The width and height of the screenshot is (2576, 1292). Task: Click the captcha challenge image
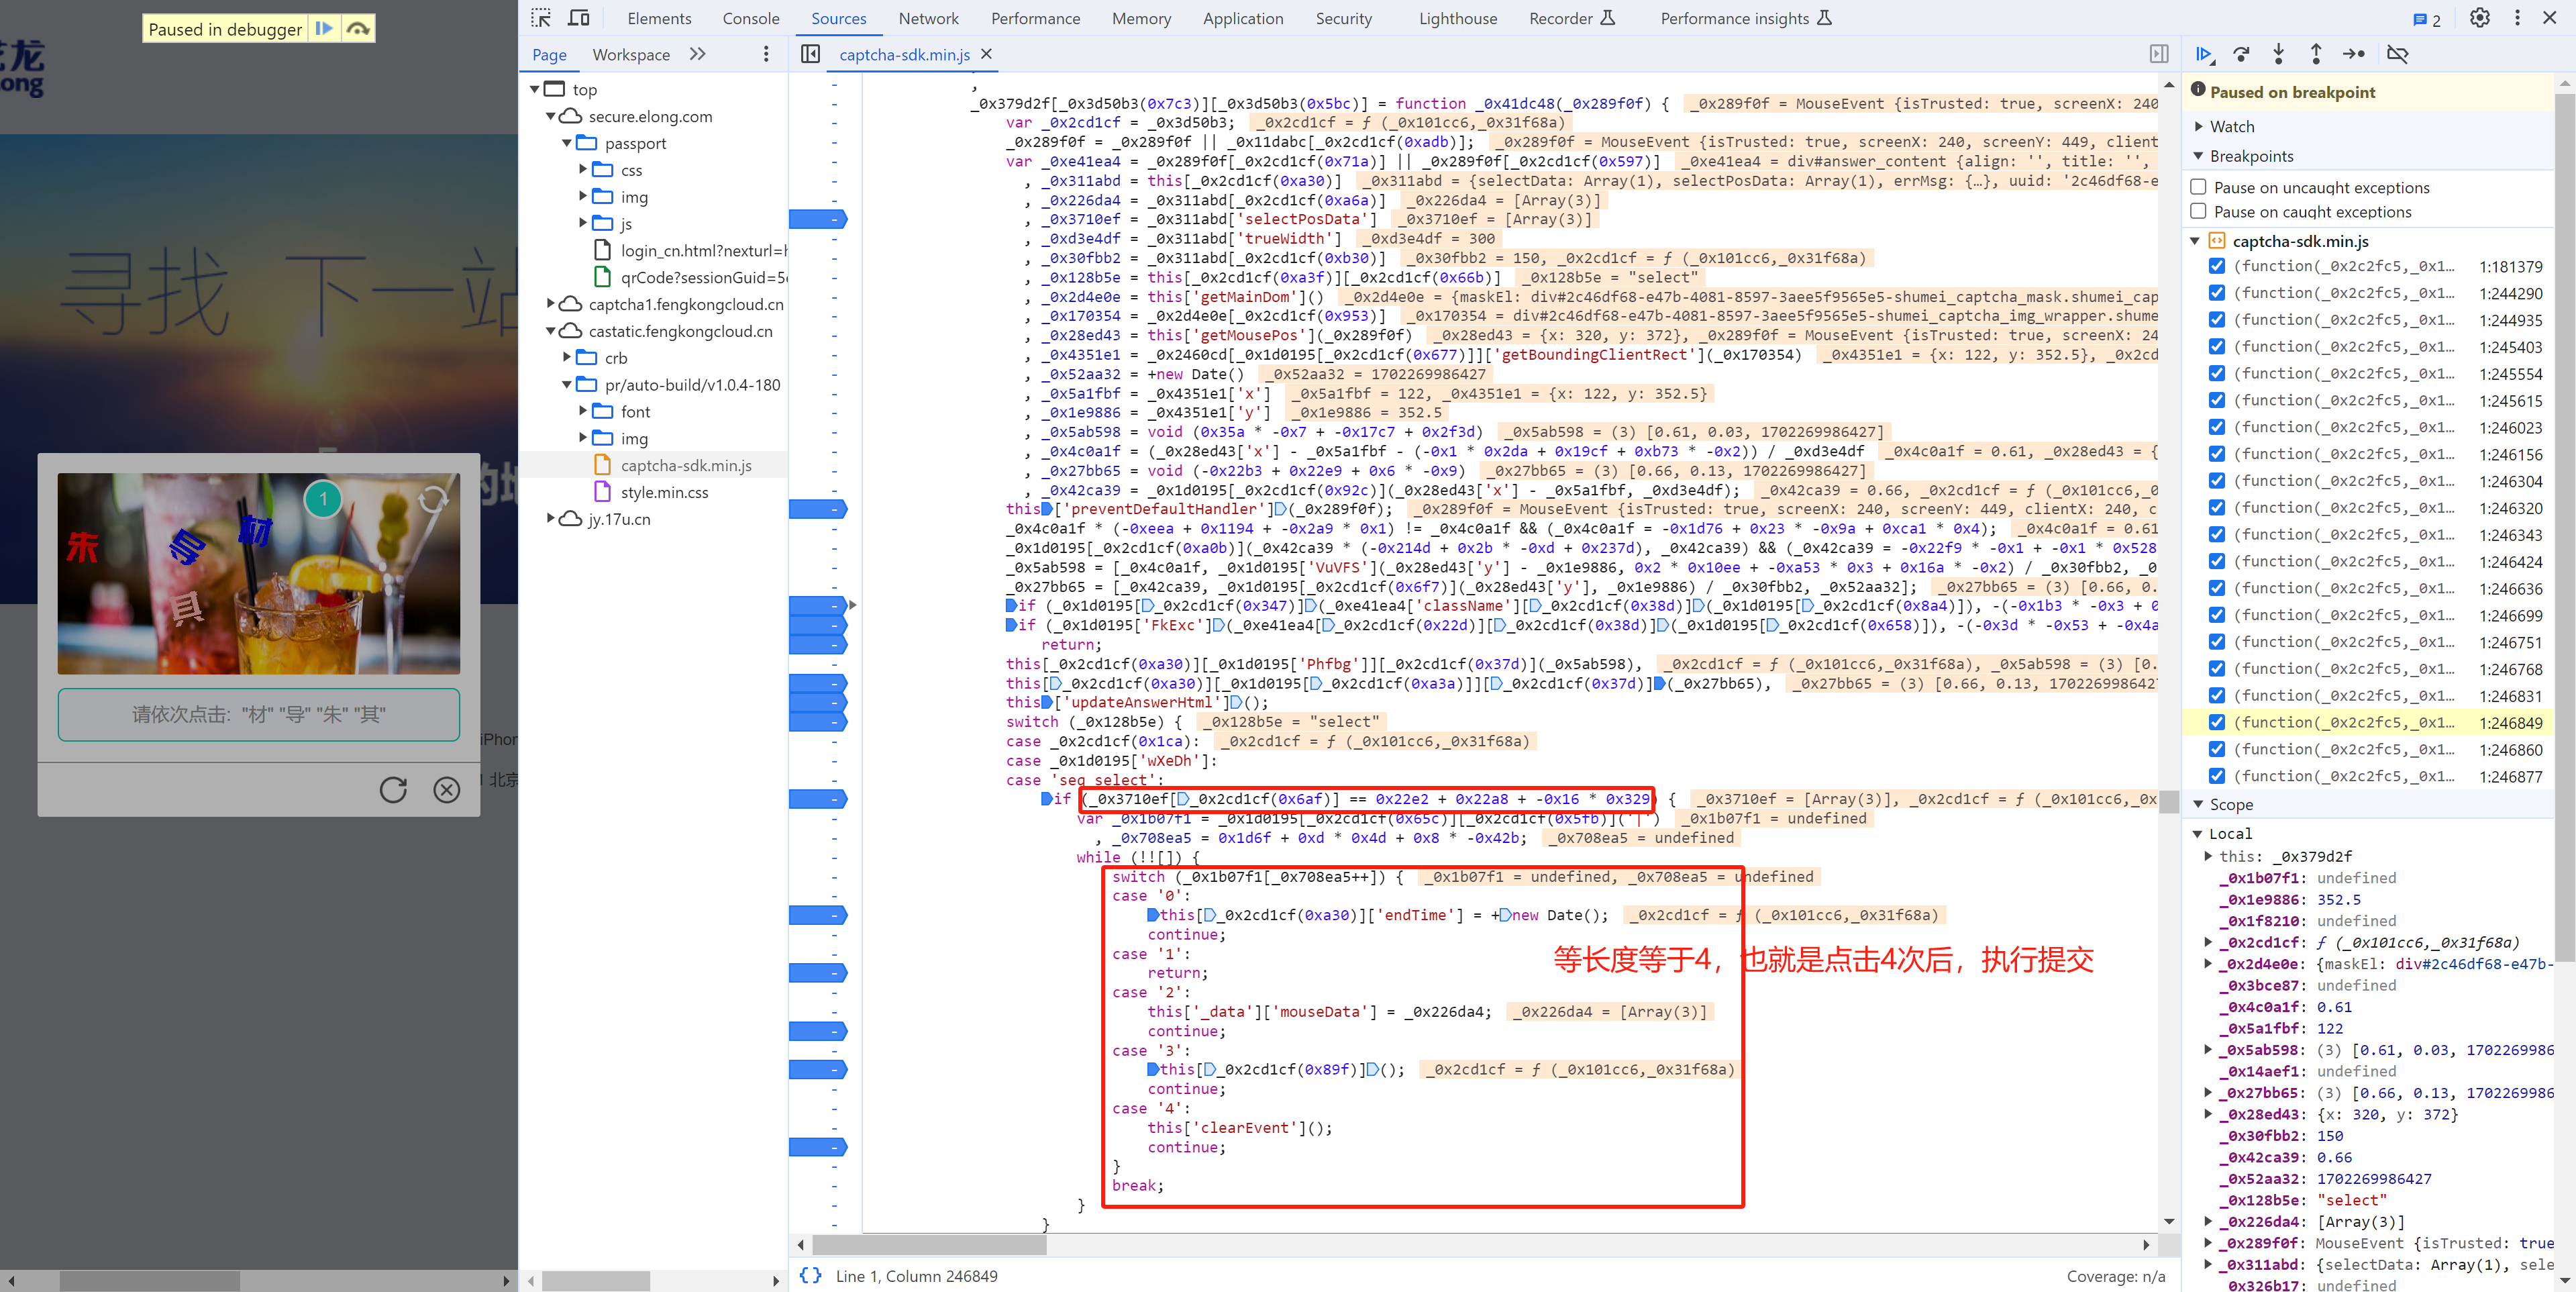click(258, 573)
